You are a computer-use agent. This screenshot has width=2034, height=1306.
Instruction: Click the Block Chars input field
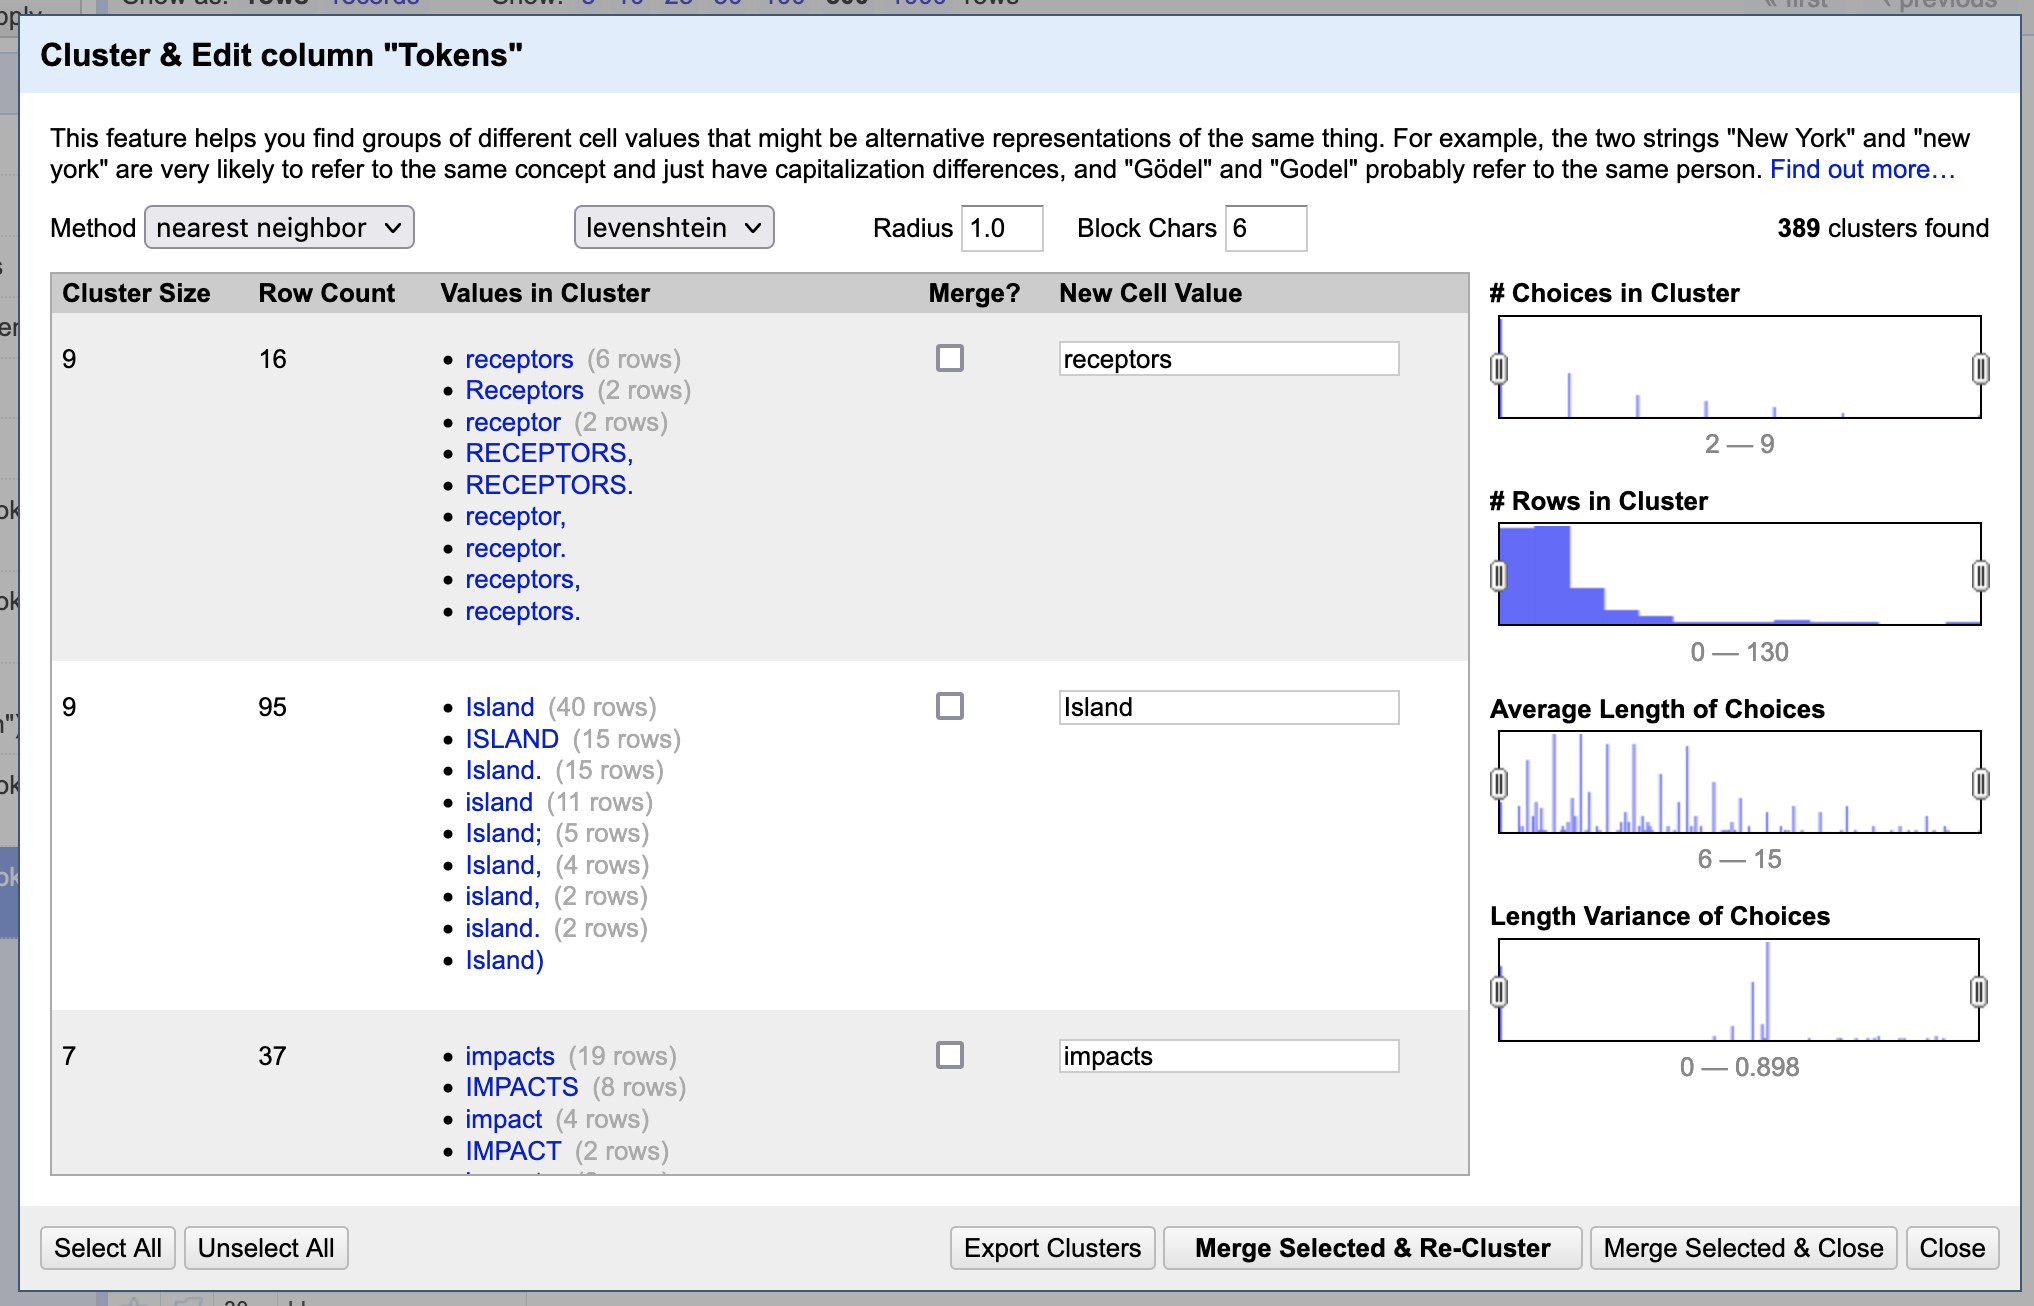[1266, 228]
